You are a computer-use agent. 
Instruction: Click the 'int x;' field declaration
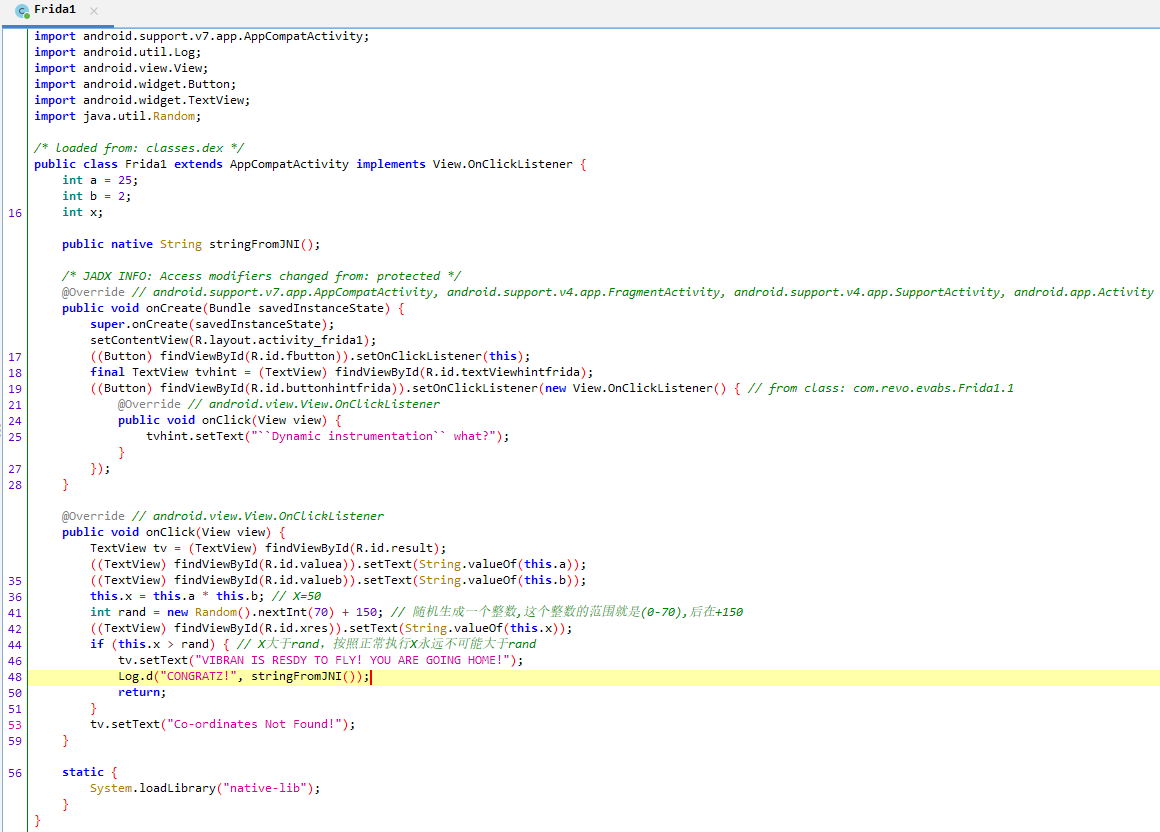tap(82, 212)
